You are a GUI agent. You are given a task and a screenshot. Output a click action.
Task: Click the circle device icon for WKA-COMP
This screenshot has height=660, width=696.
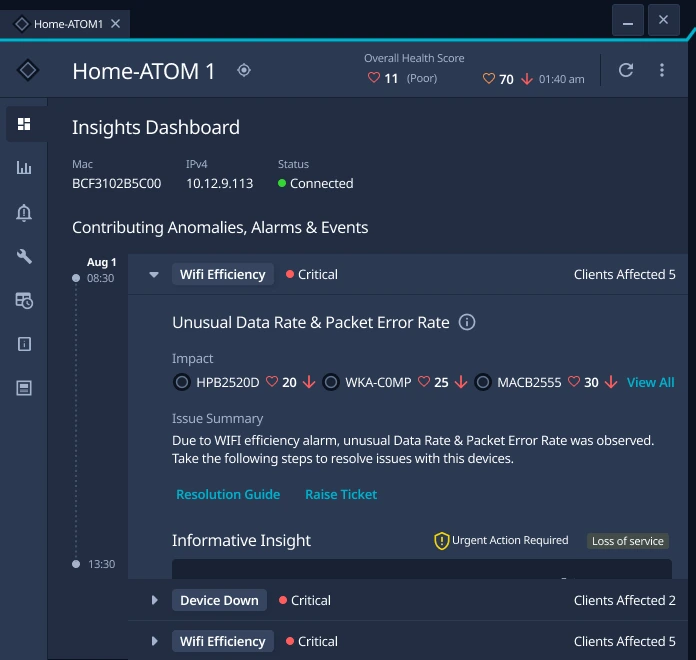(331, 382)
